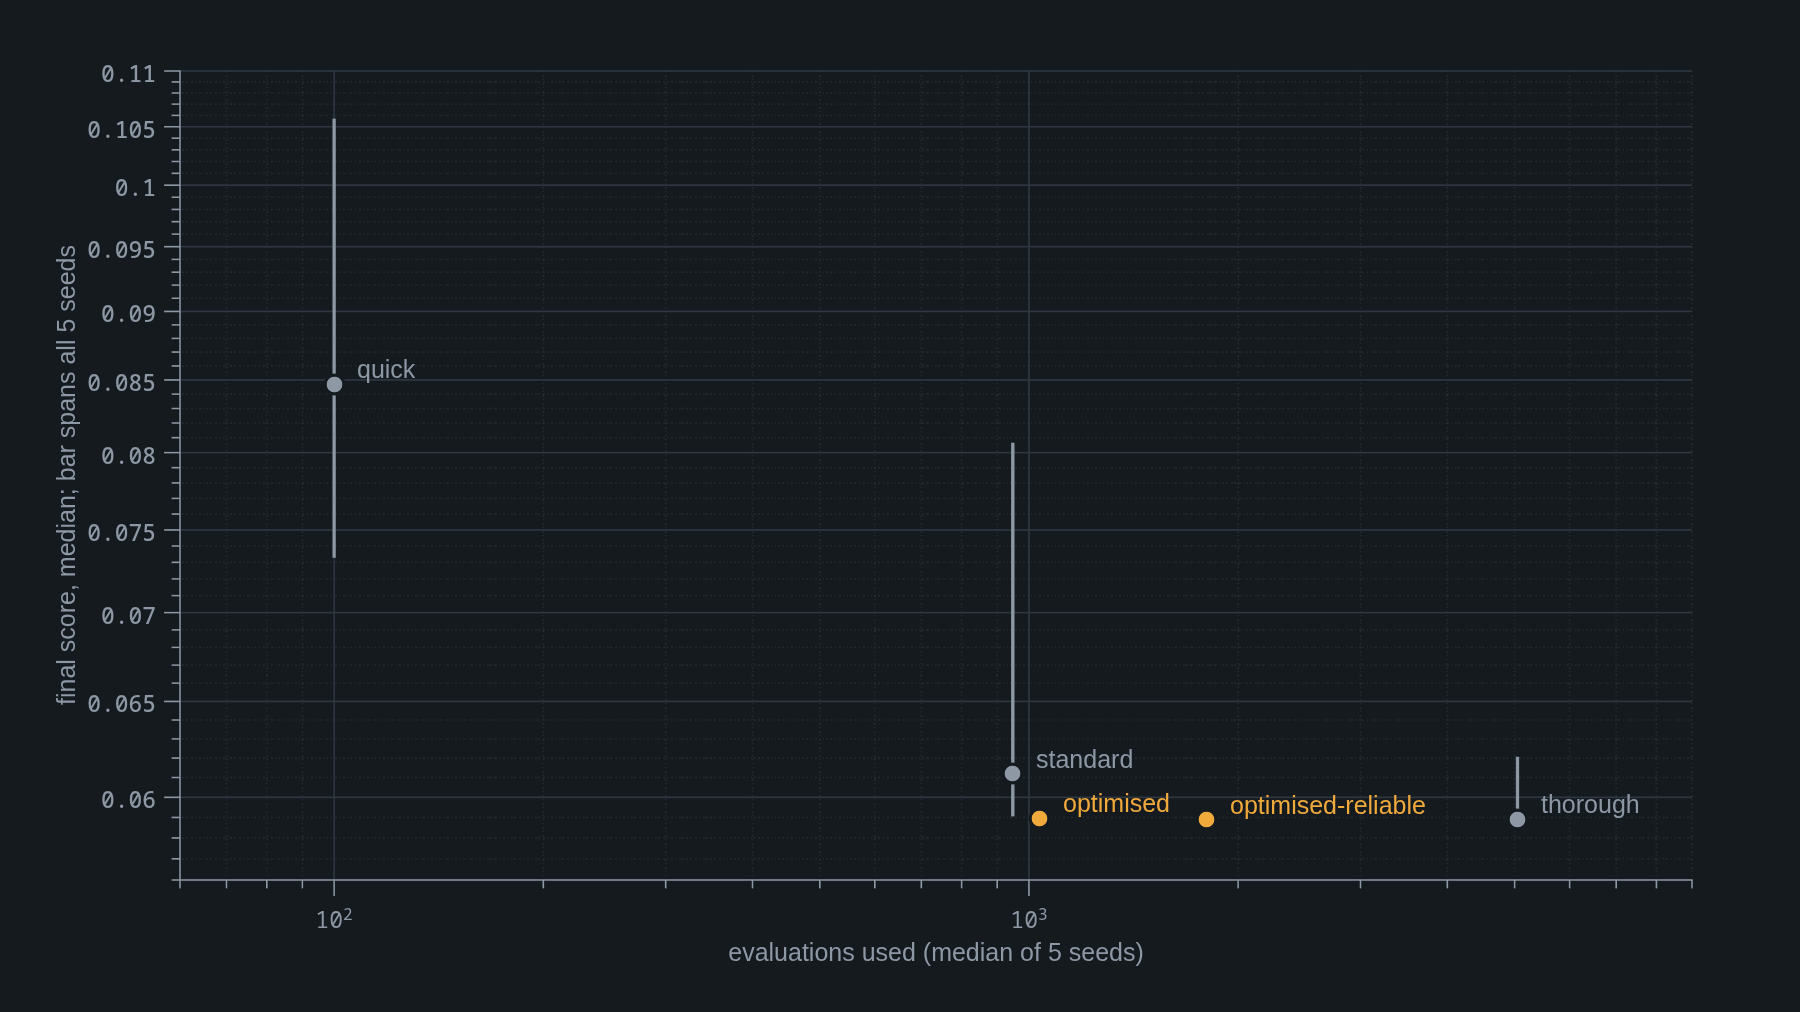Click y-axis tick label 0.08
The image size is (1800, 1012).
coord(128,456)
